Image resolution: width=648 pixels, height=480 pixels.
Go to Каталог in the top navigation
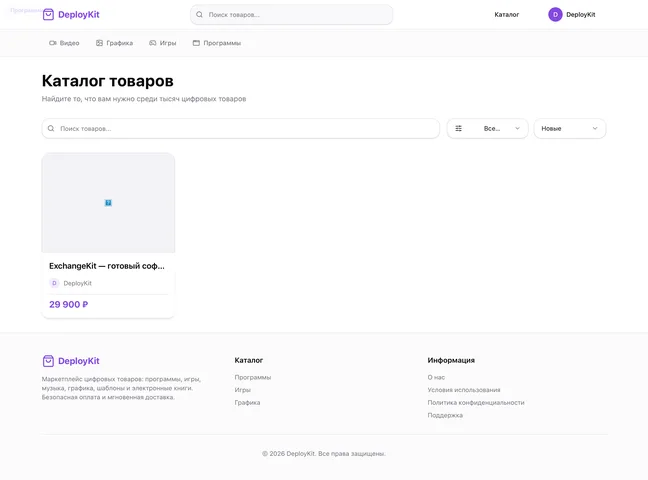tap(507, 14)
